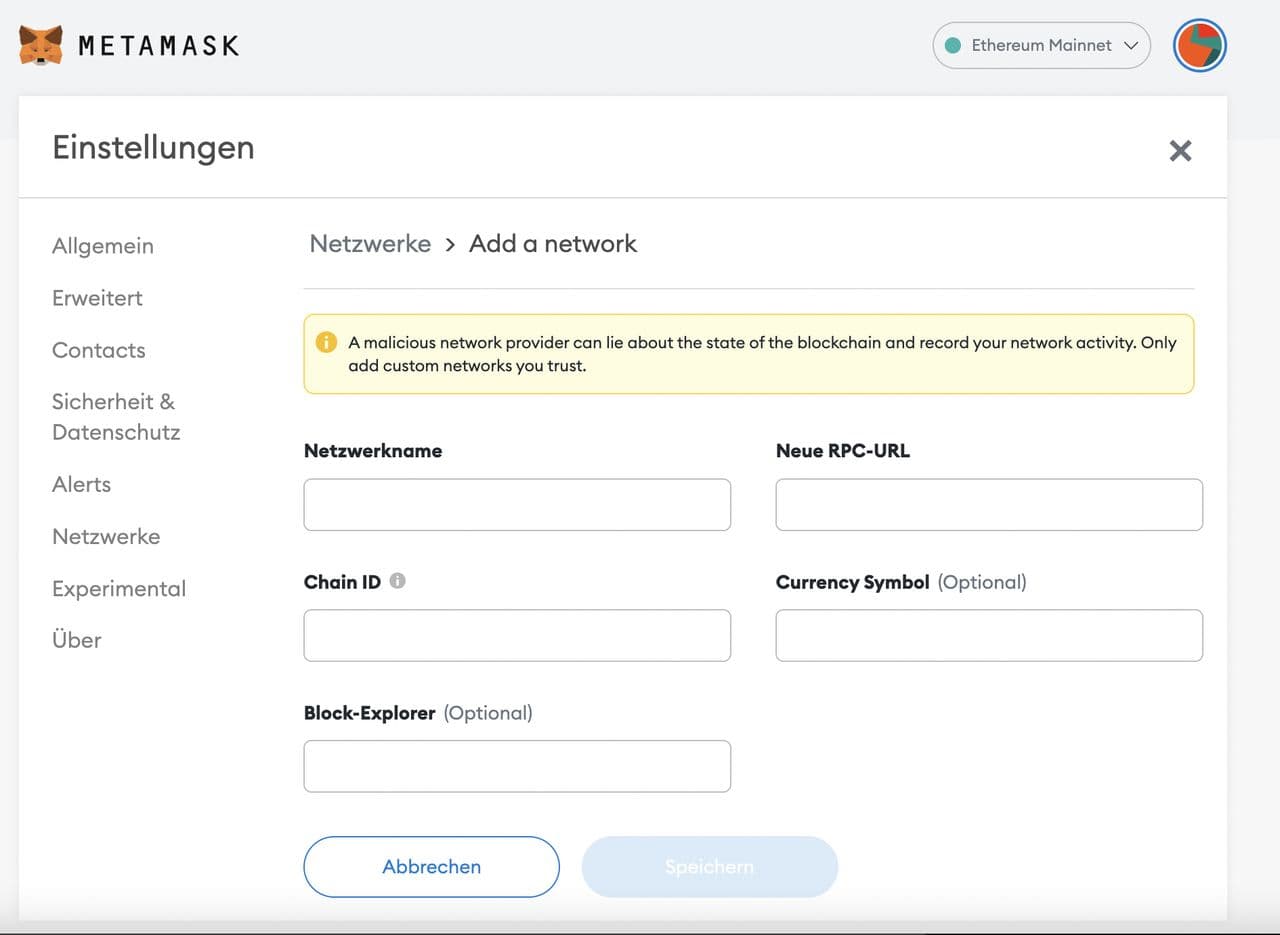
Task: Open the Allgemein settings section
Action: click(103, 246)
